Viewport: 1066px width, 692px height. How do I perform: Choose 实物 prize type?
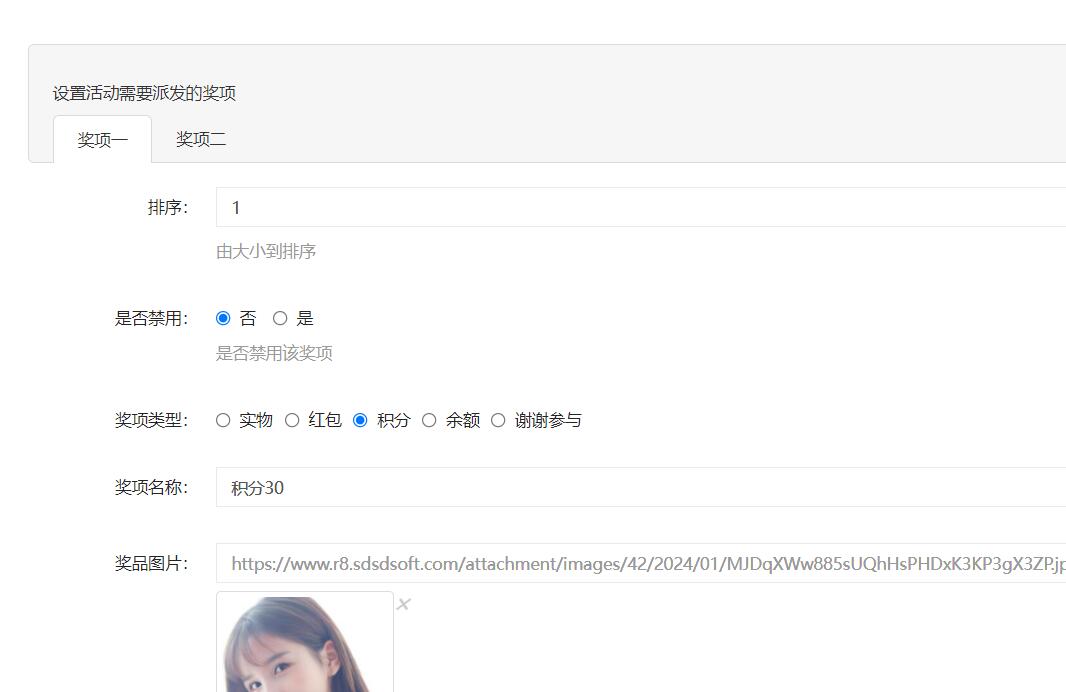[x=223, y=420]
